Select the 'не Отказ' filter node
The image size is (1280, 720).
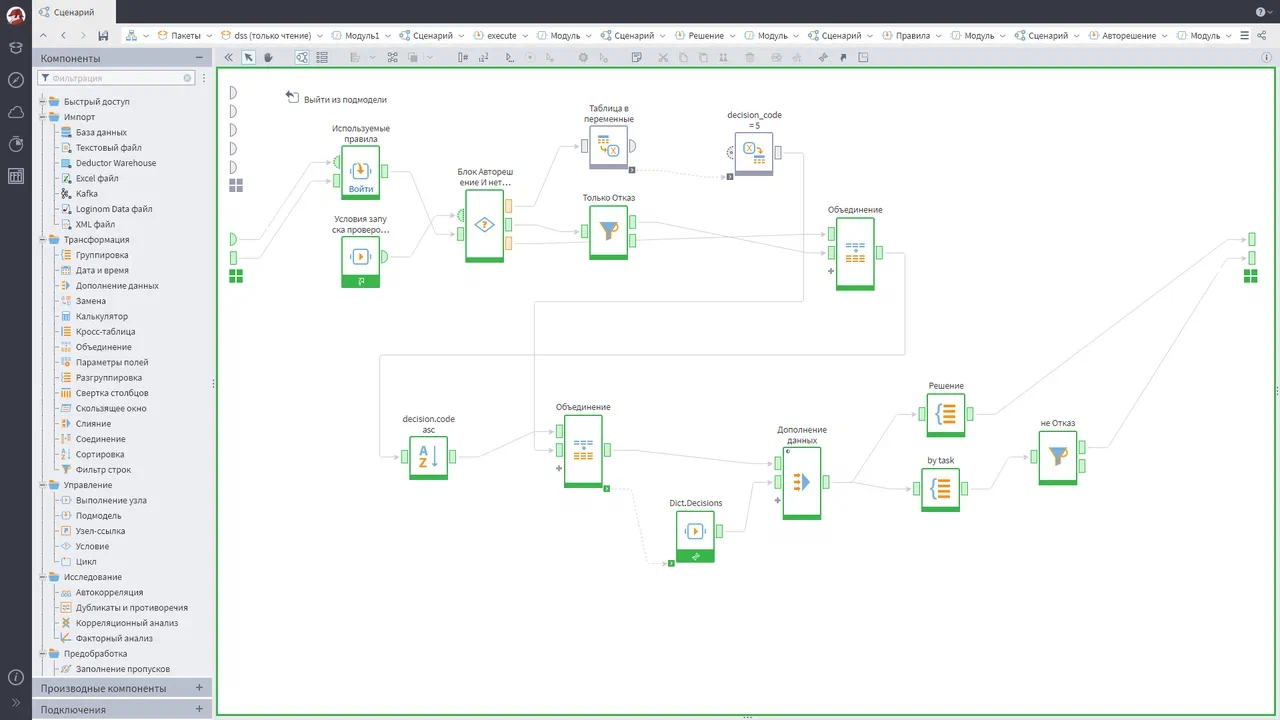[1058, 457]
